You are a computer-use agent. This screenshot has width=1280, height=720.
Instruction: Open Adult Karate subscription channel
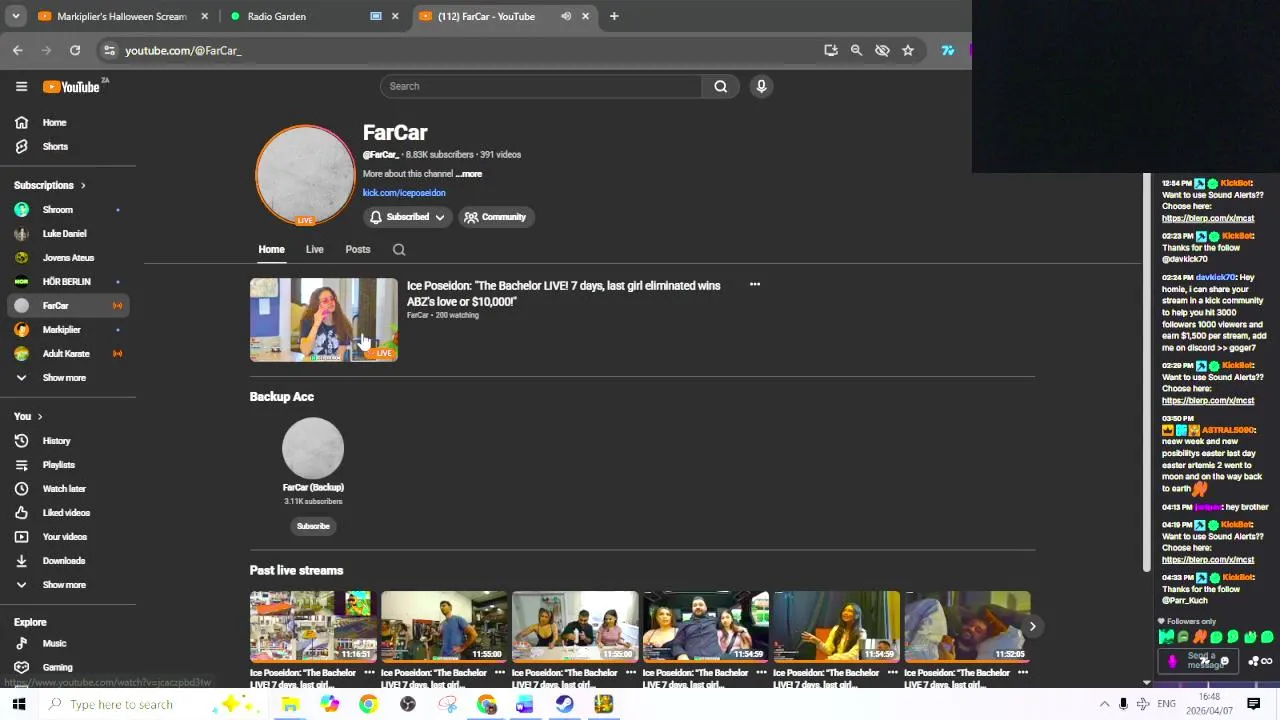68,353
